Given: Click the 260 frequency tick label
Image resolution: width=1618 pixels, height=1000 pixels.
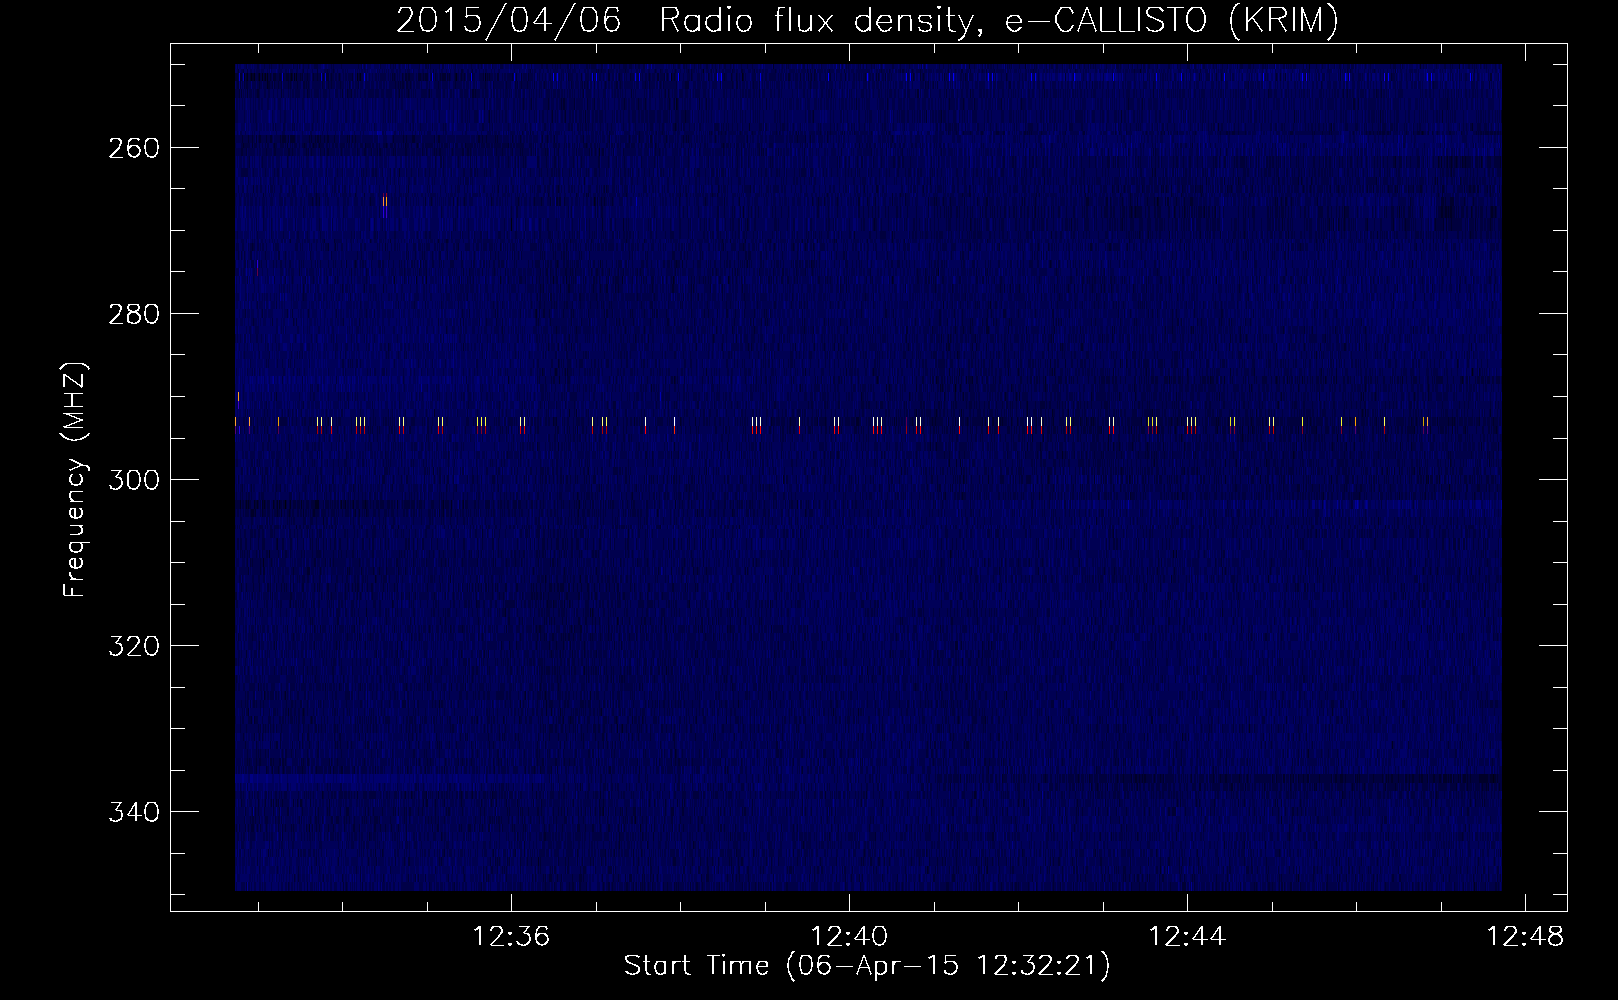Looking at the screenshot, I should point(133,148).
